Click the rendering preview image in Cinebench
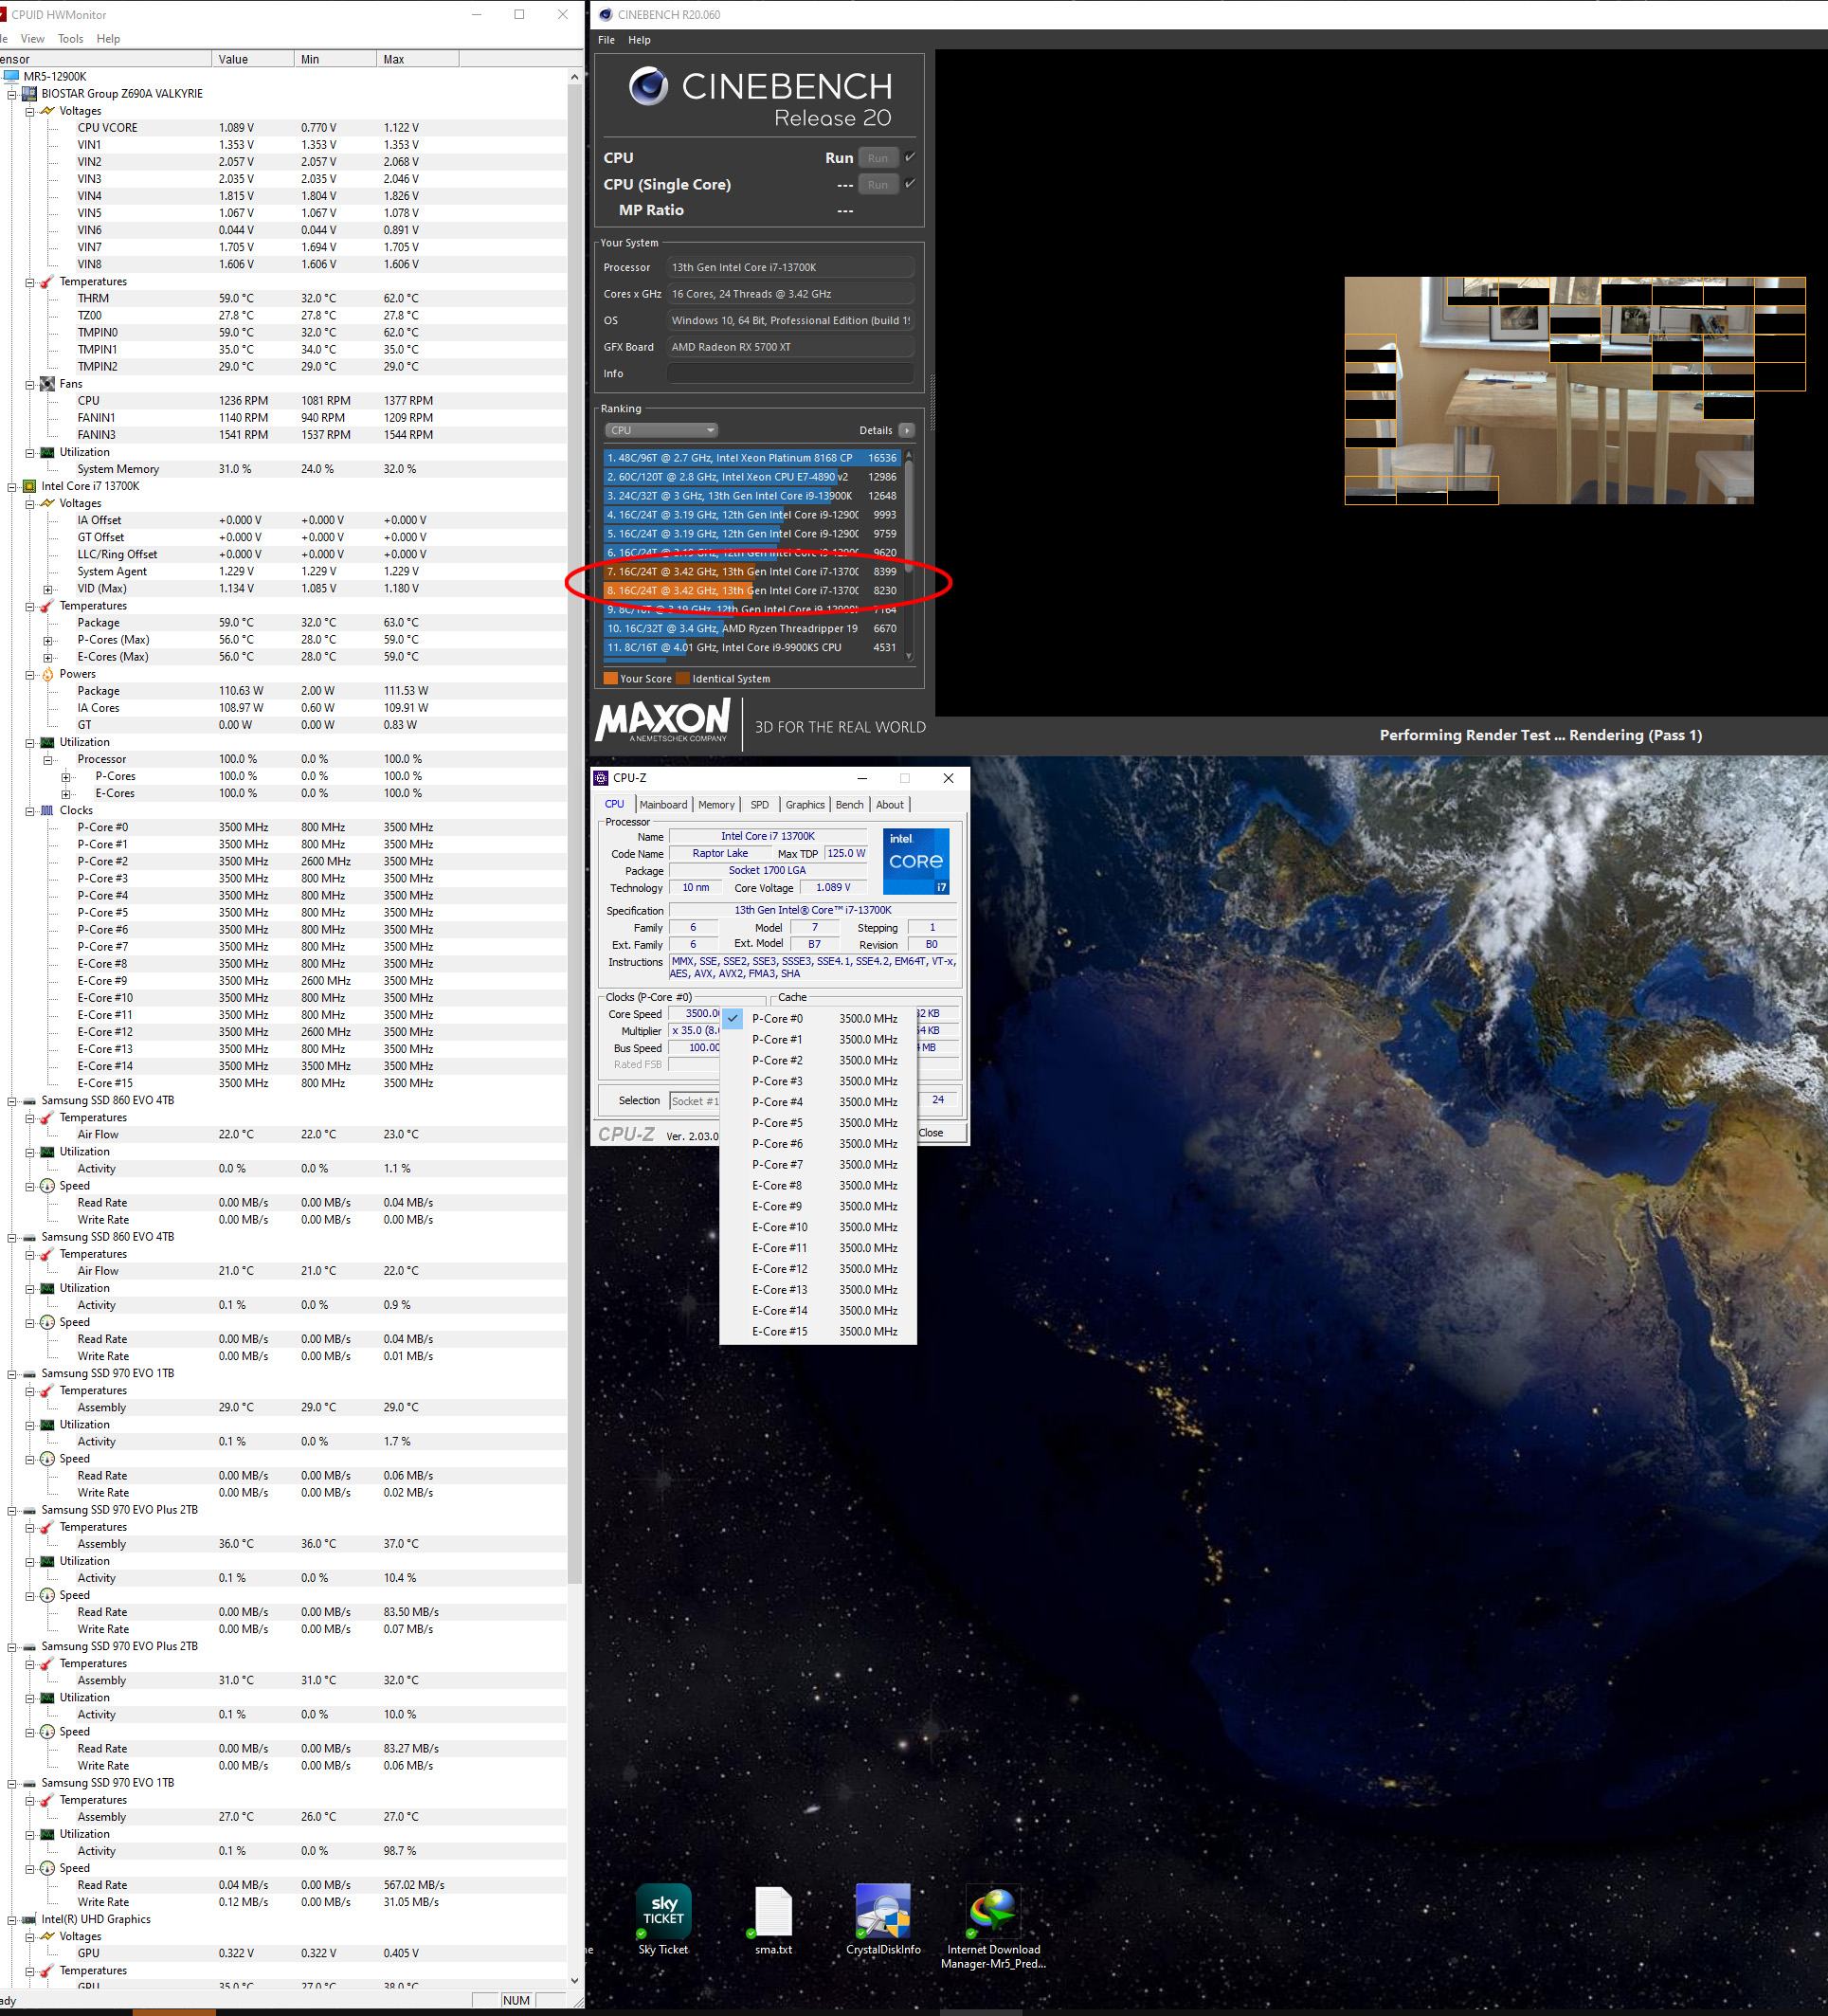This screenshot has height=2016, width=1828. (x=1575, y=391)
